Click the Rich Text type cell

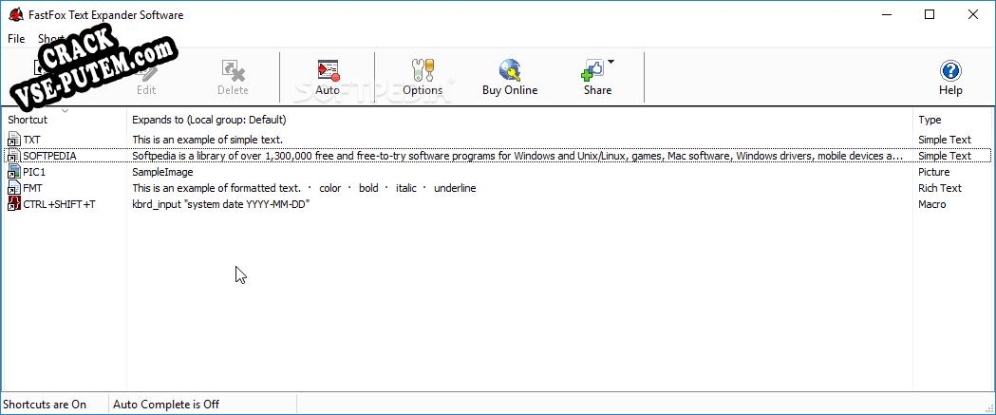click(x=940, y=188)
